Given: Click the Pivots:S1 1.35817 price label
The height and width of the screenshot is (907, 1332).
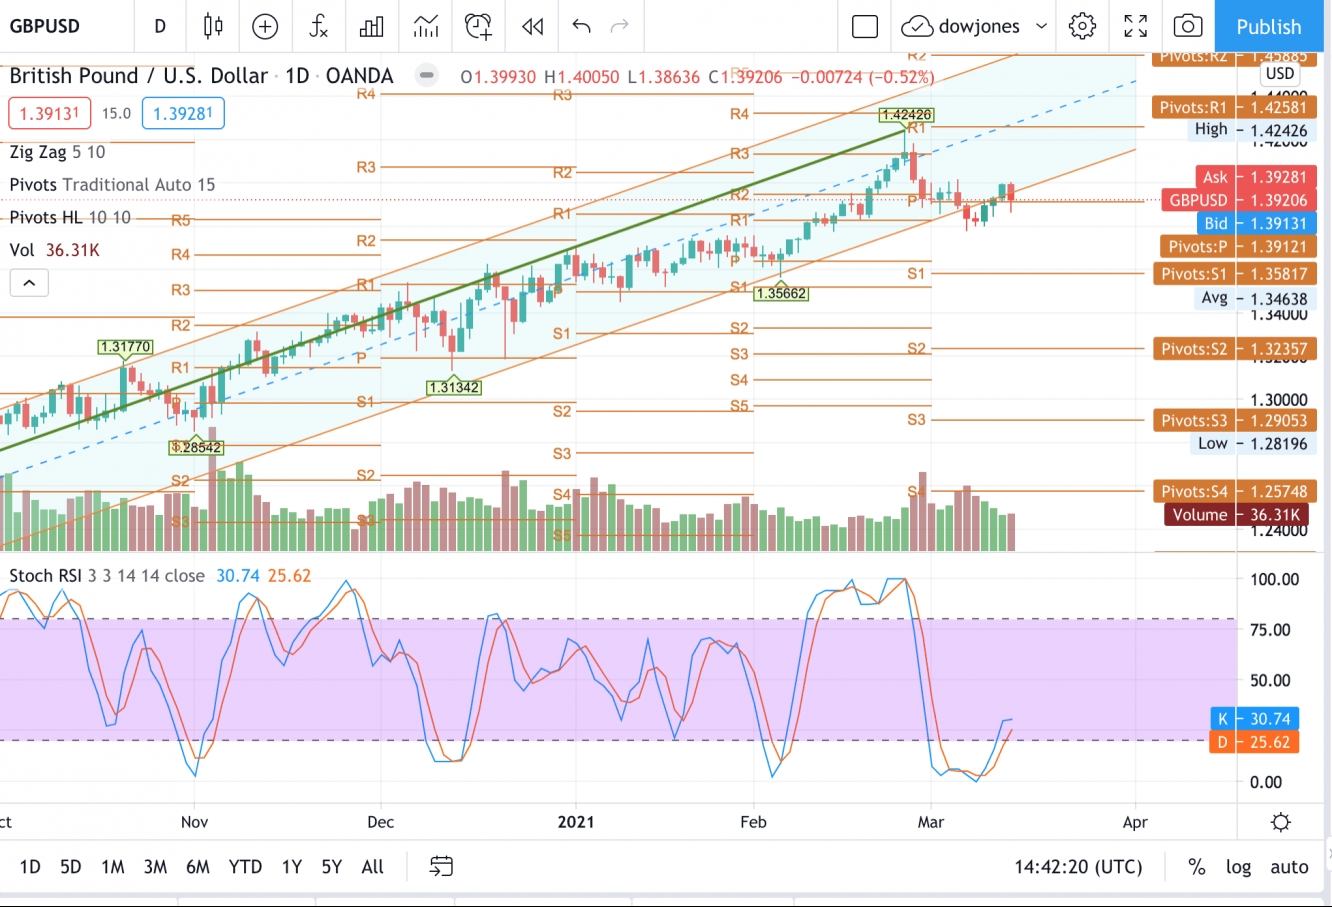Looking at the screenshot, I should coord(1234,274).
